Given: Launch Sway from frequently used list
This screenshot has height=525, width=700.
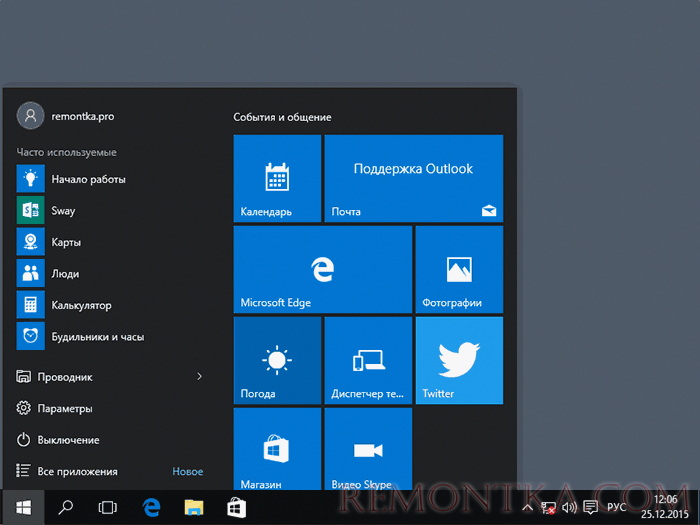Looking at the screenshot, I should point(62,211).
